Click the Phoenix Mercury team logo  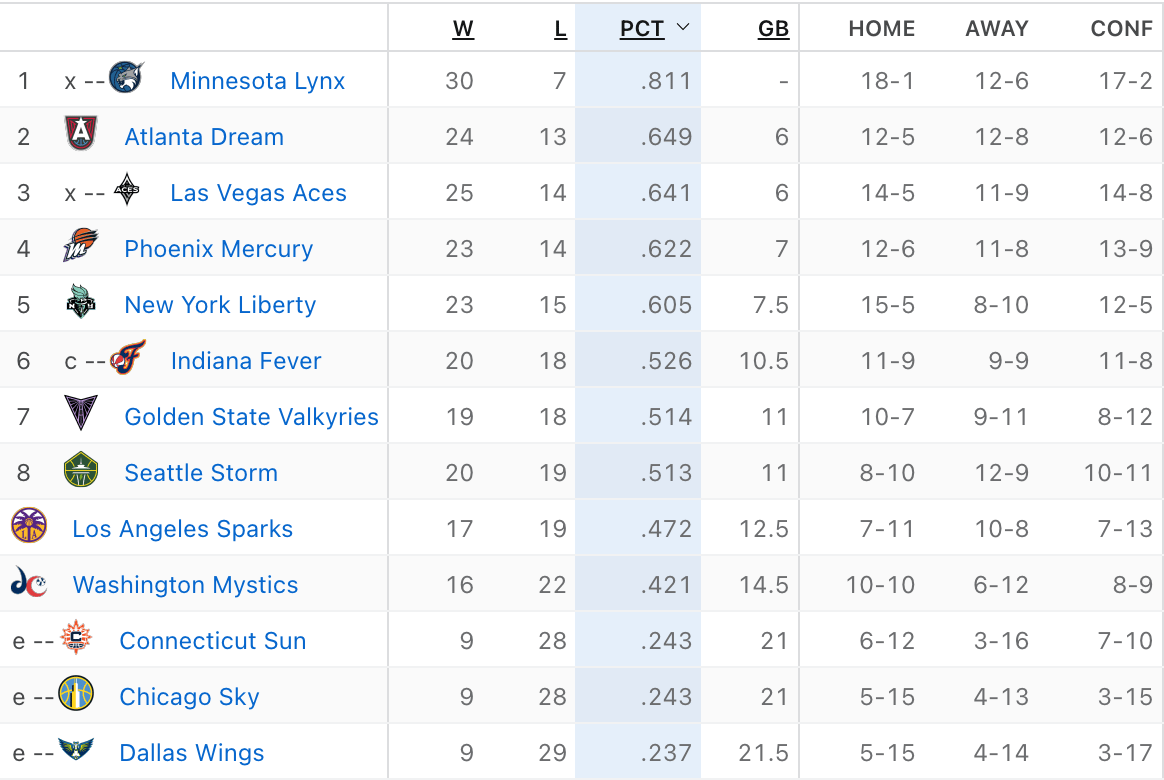coord(81,246)
